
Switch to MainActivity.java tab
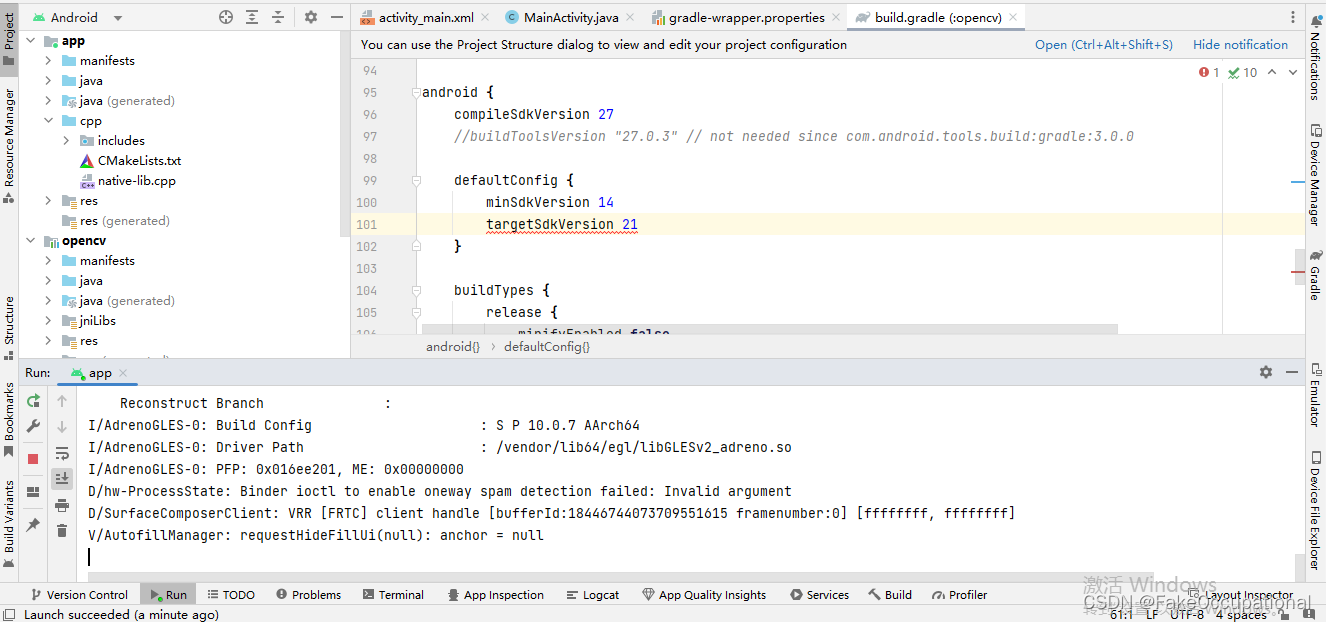(x=570, y=17)
